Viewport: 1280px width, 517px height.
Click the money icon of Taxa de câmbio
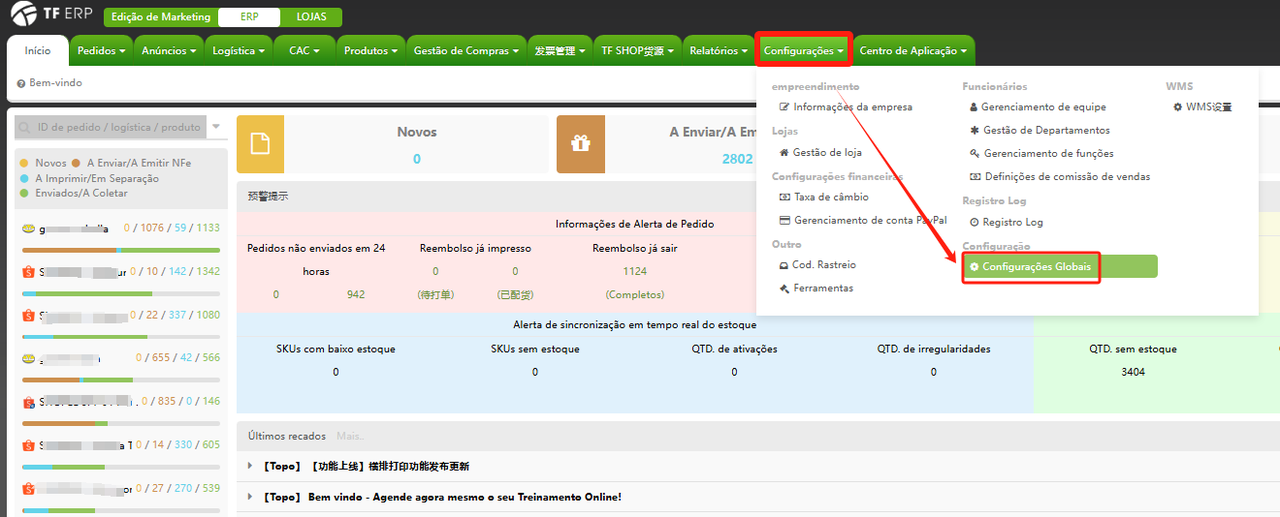785,197
